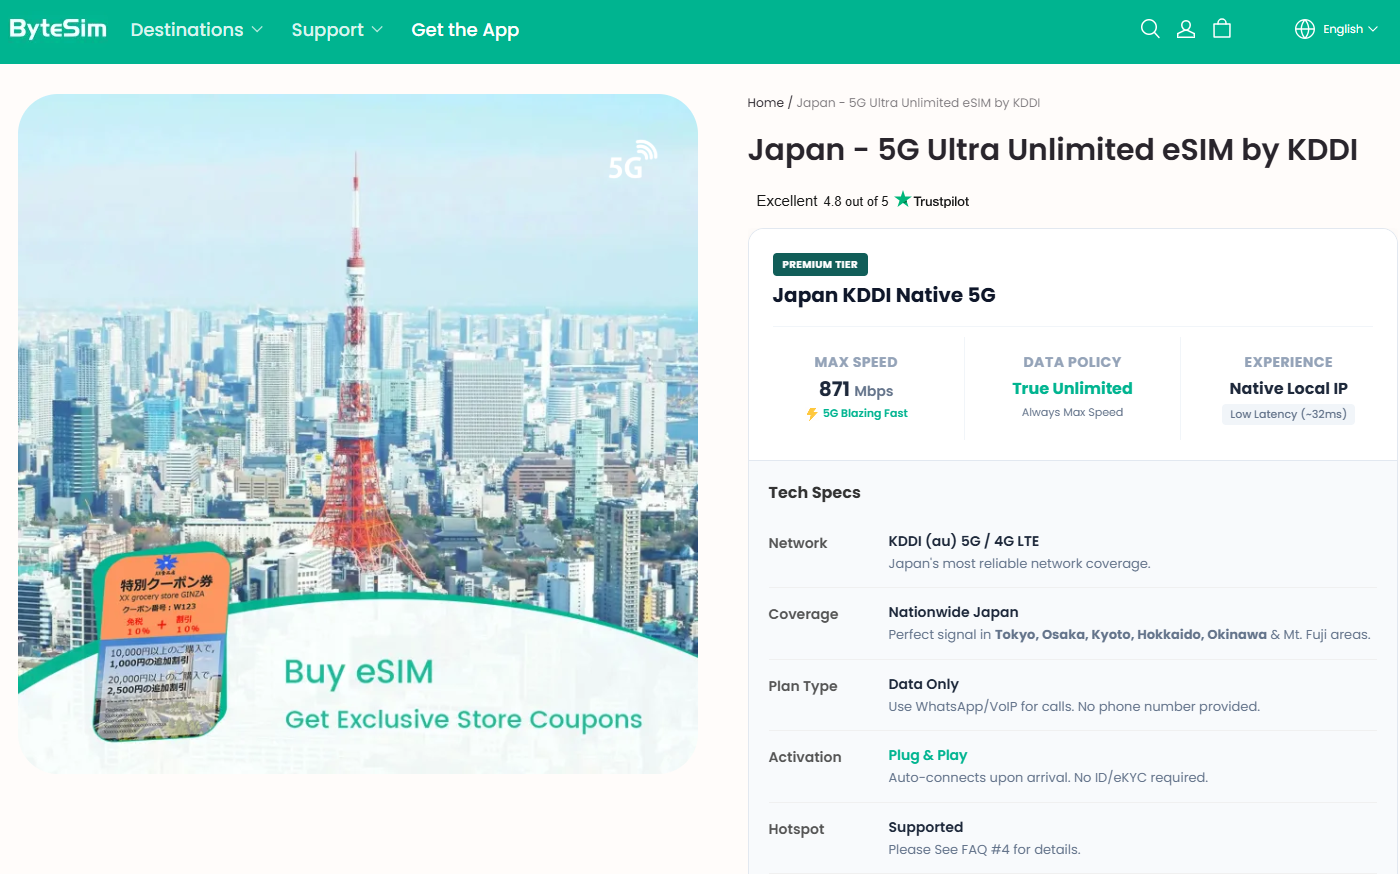This screenshot has width=1400, height=874.
Task: Open the Tokyo Tower product image
Action: click(358, 433)
